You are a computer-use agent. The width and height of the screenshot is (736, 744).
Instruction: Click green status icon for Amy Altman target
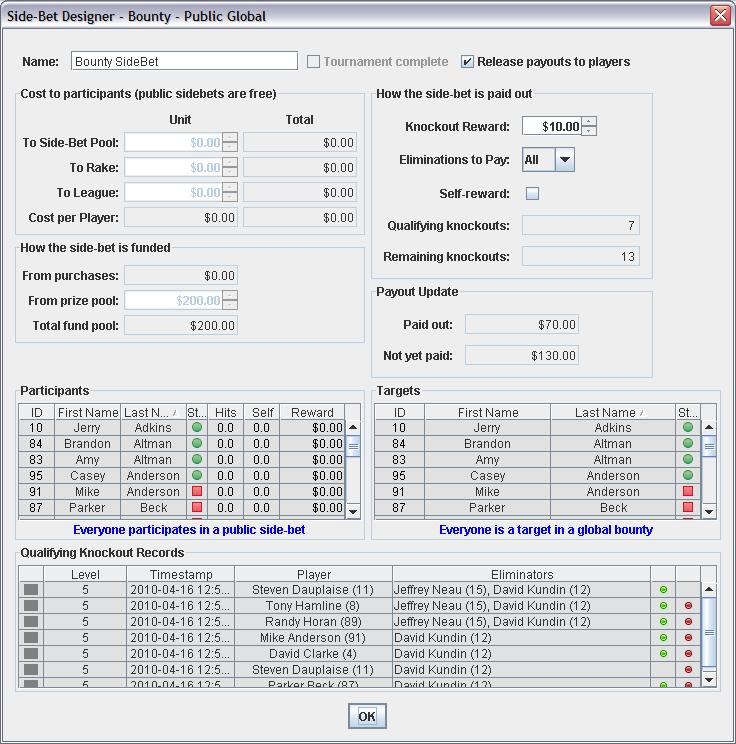688,459
